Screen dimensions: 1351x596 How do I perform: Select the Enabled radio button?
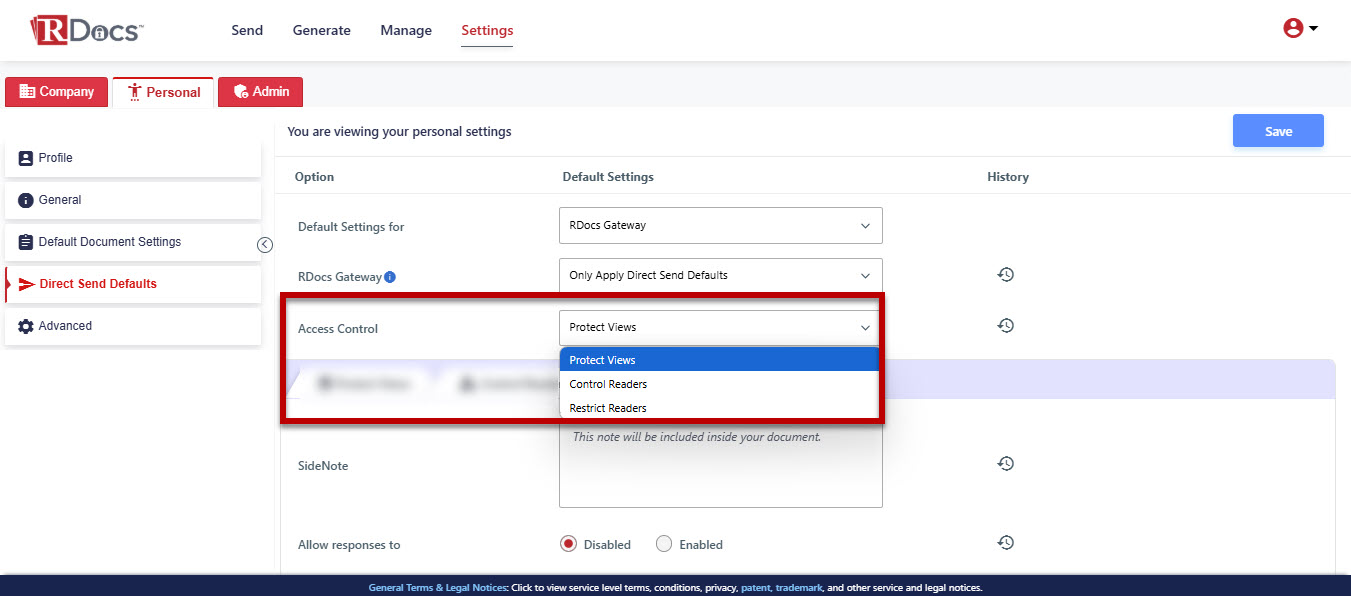pyautogui.click(x=664, y=544)
